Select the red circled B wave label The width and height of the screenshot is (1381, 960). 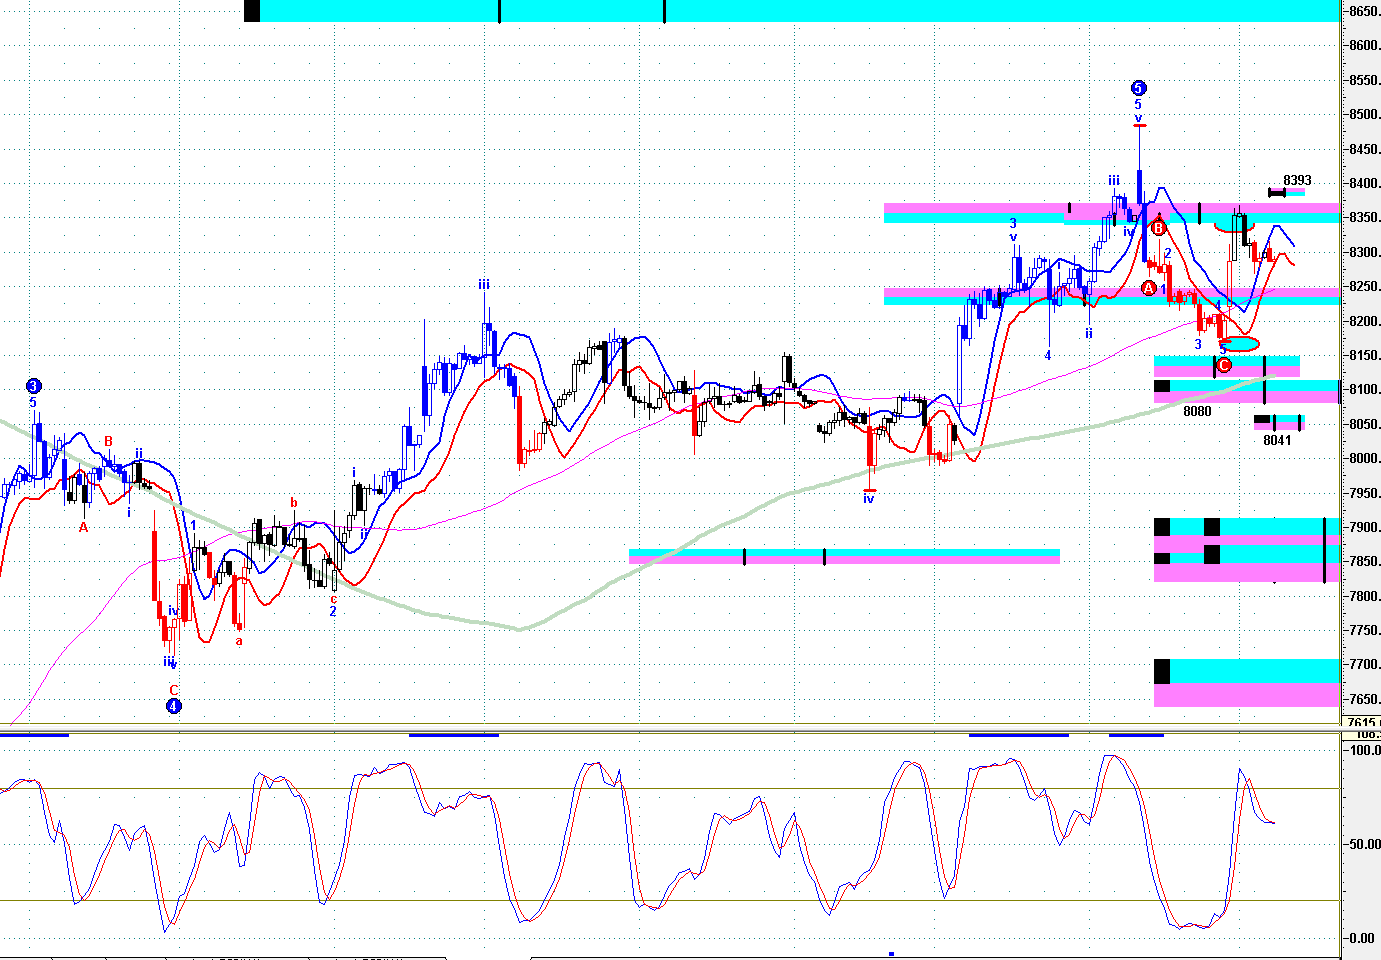coord(1158,228)
